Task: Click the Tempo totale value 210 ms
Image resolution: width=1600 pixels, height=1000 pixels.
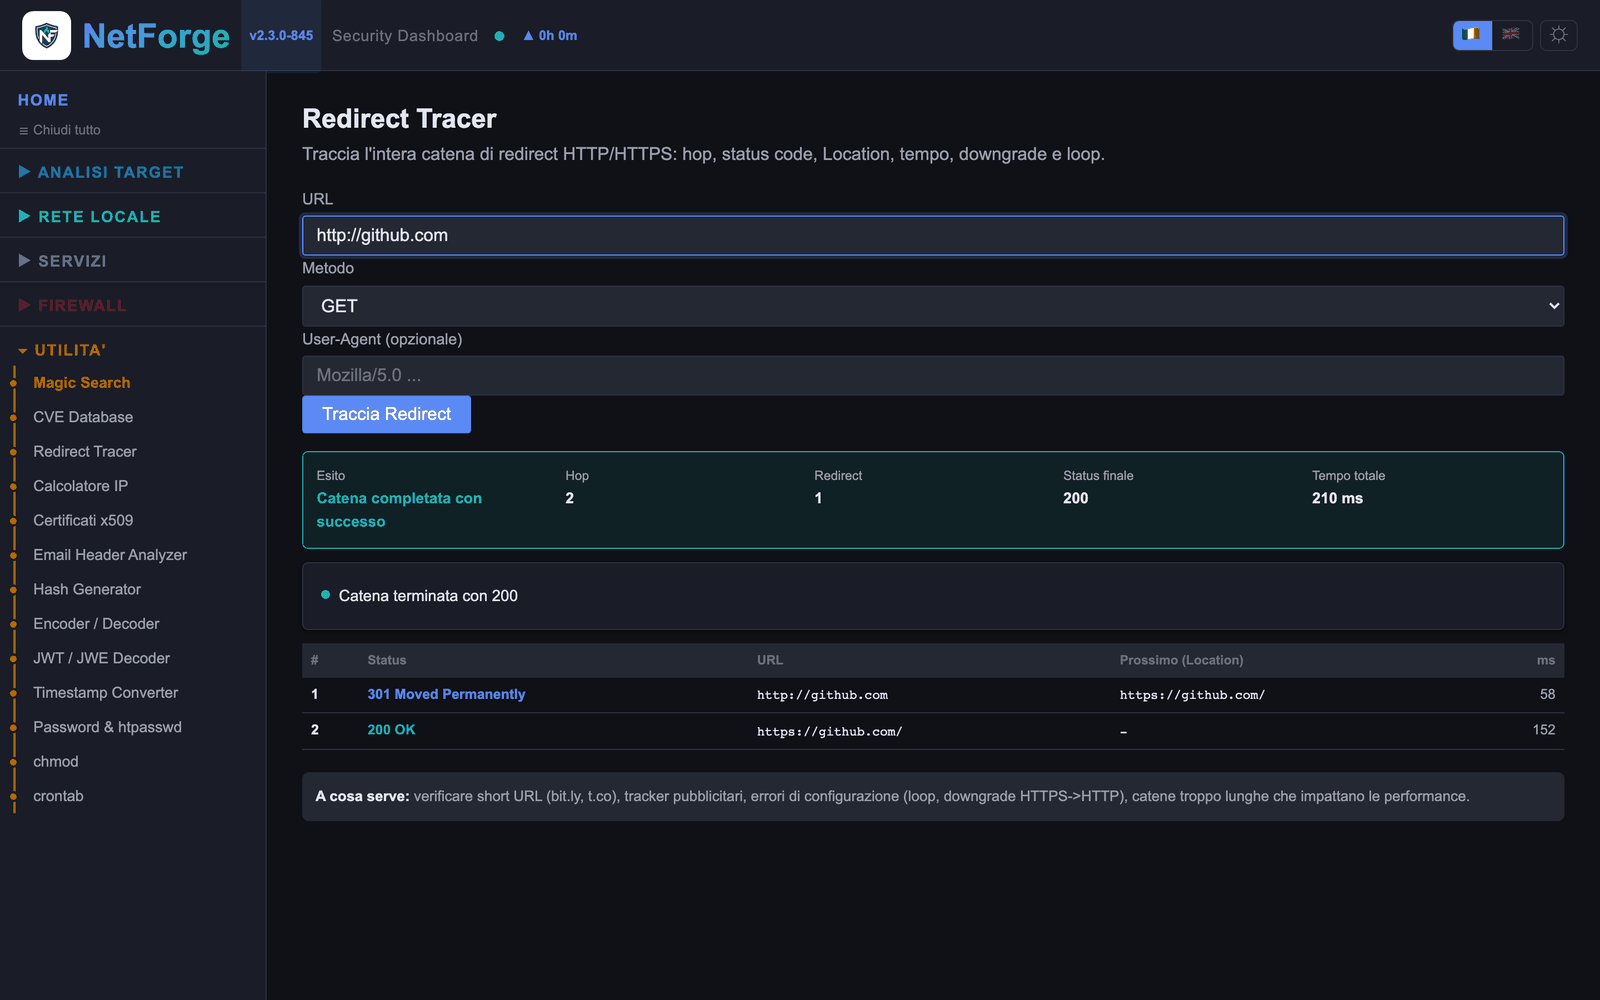Action: pyautogui.click(x=1337, y=498)
